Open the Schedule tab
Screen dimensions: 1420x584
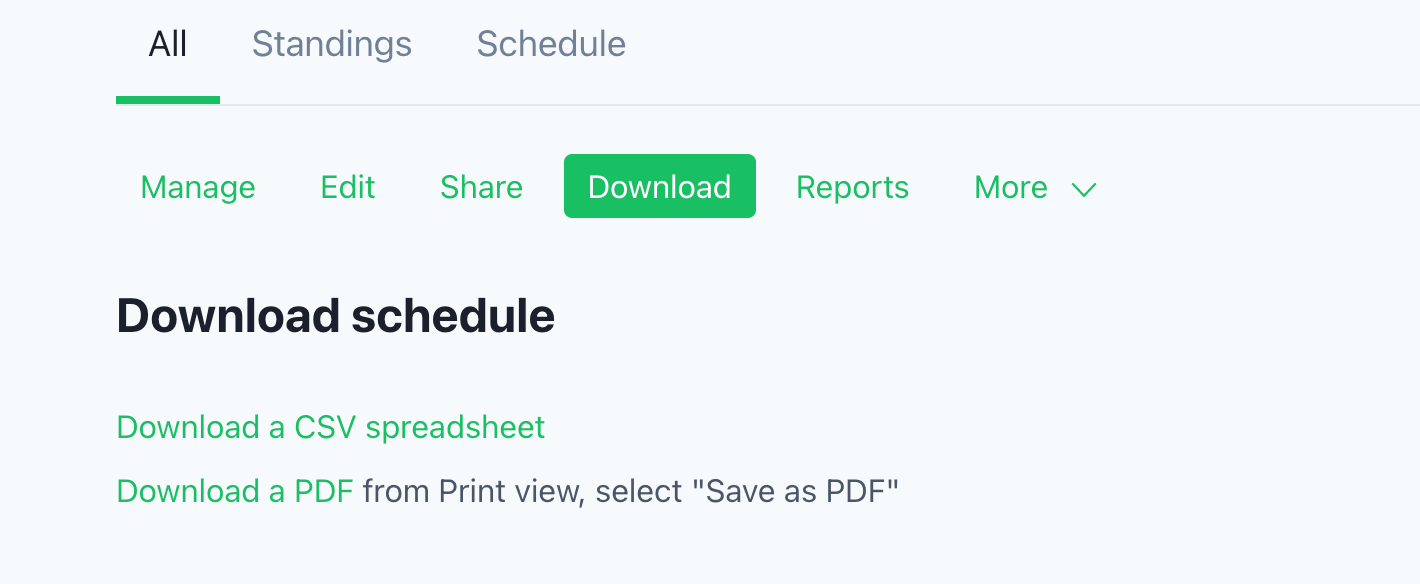tap(551, 44)
